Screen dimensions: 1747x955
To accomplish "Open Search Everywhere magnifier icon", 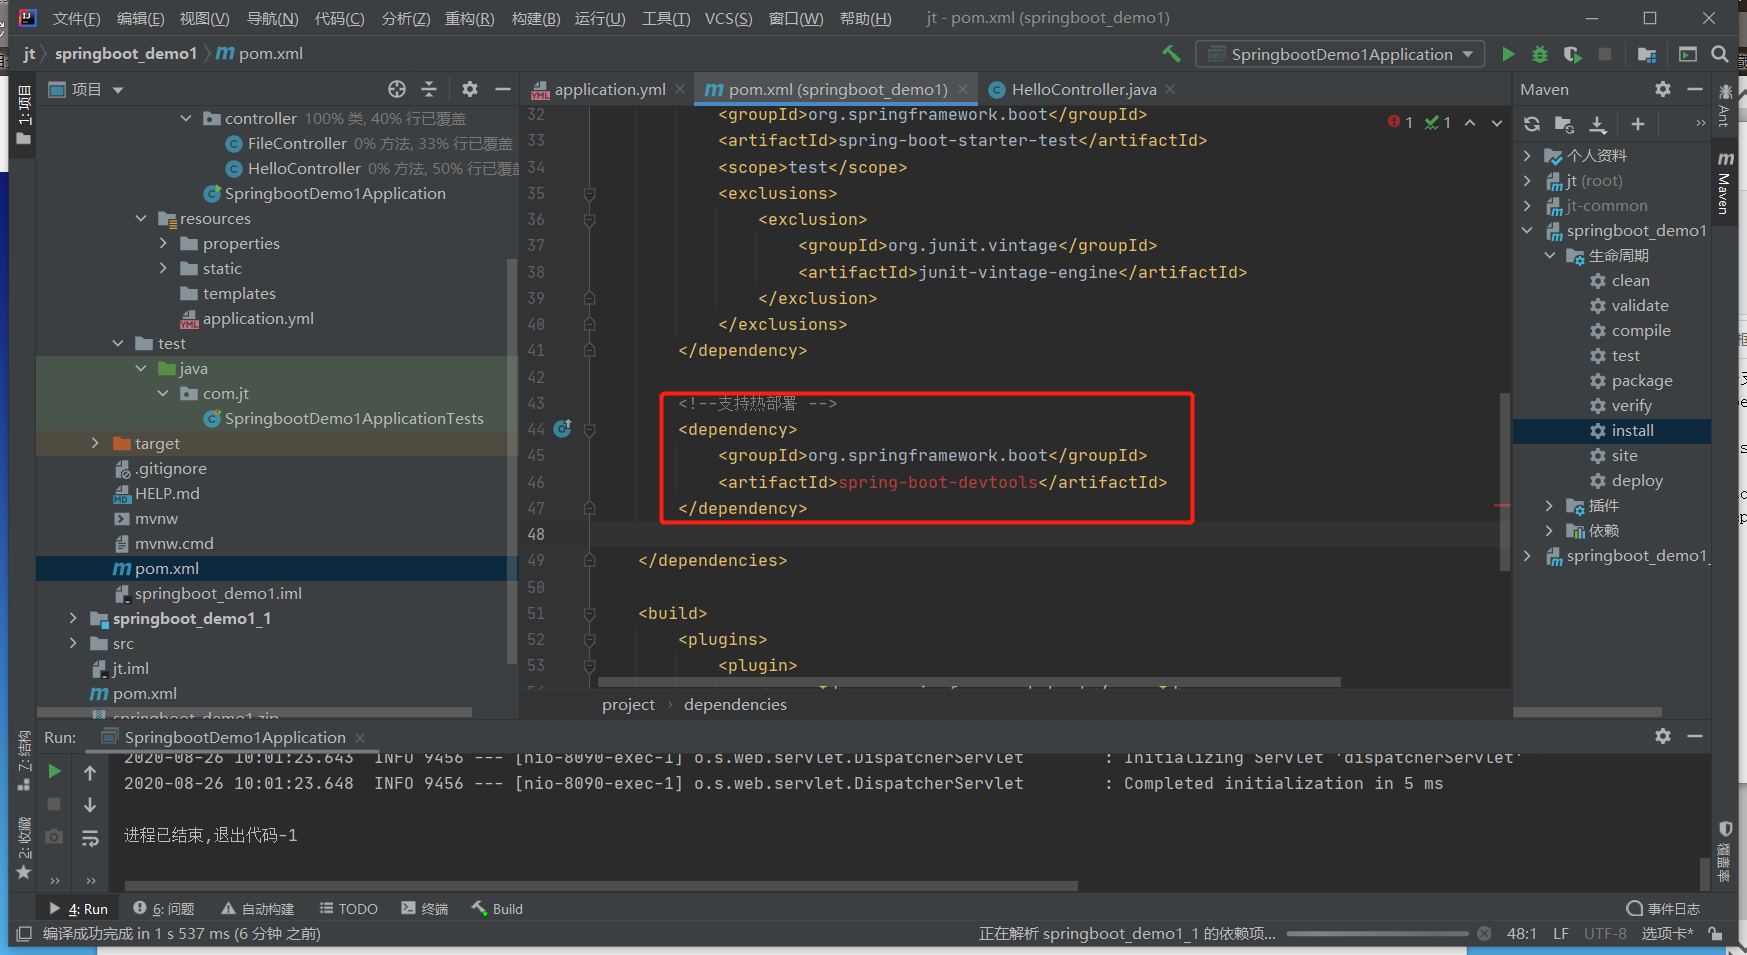I will 1720,54.
